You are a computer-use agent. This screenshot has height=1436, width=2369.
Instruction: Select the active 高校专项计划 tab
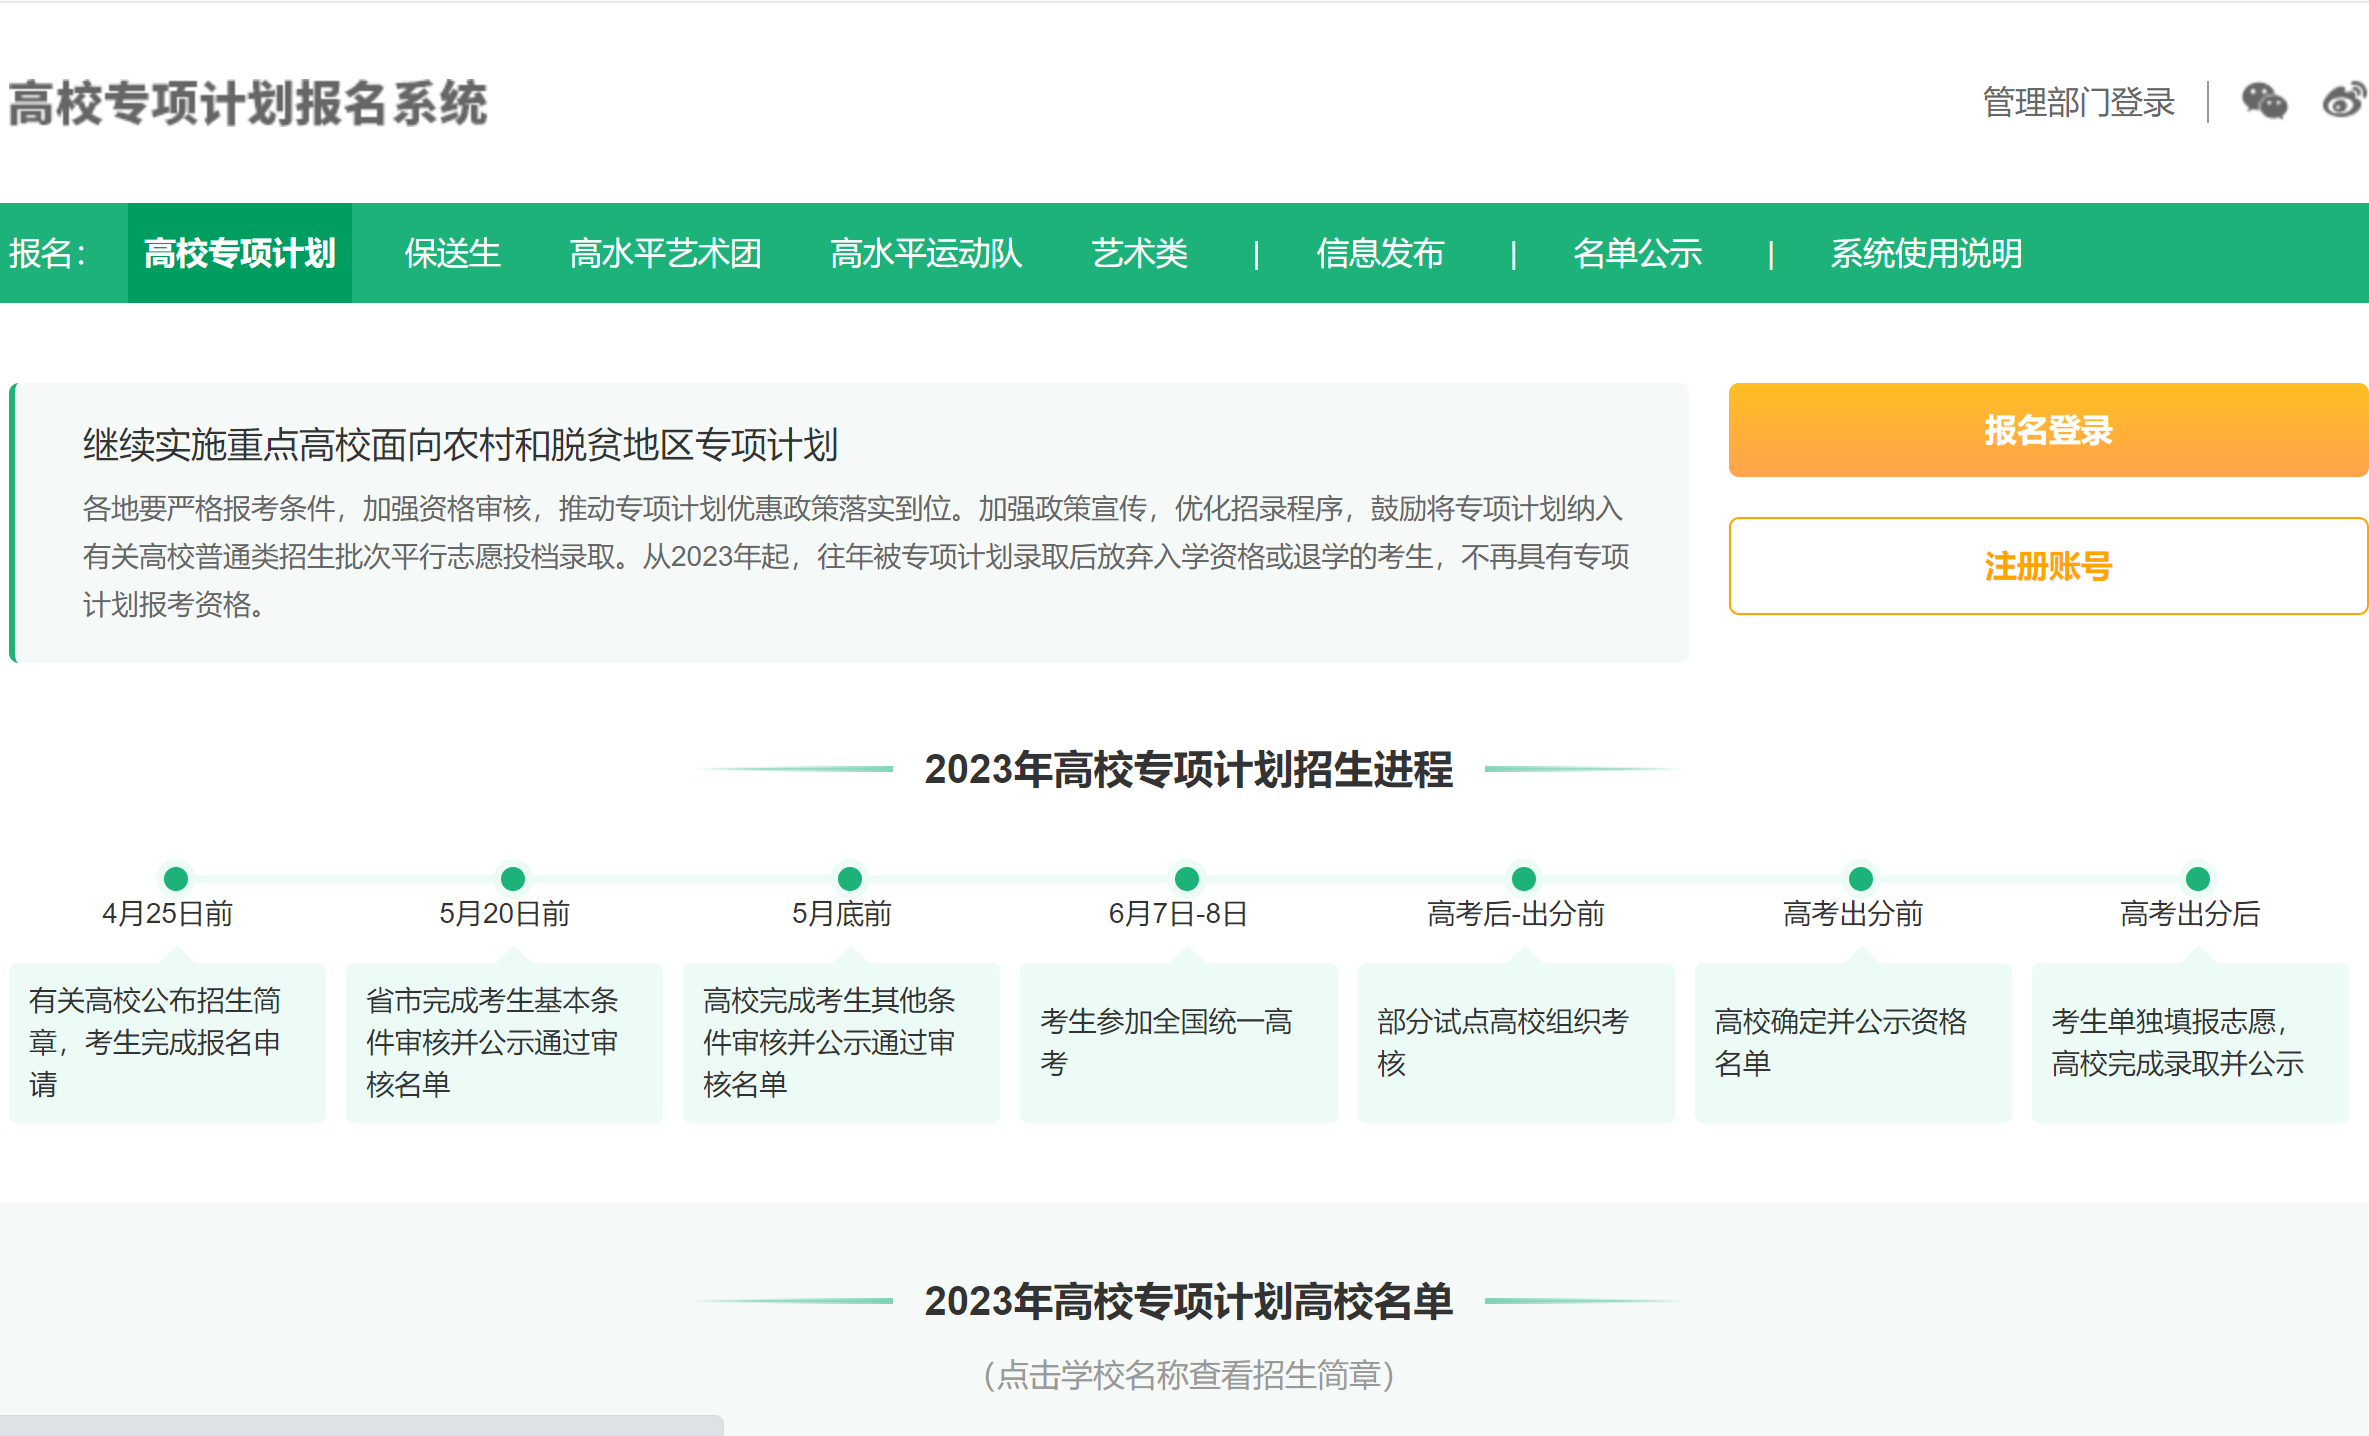(x=240, y=253)
